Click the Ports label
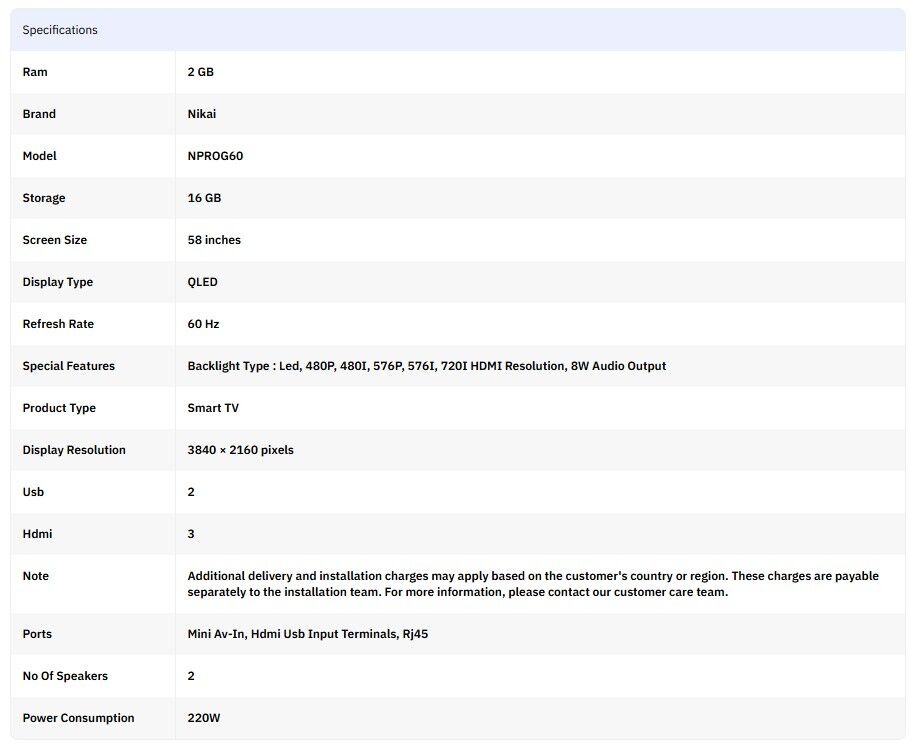915x747 pixels. [x=37, y=634]
